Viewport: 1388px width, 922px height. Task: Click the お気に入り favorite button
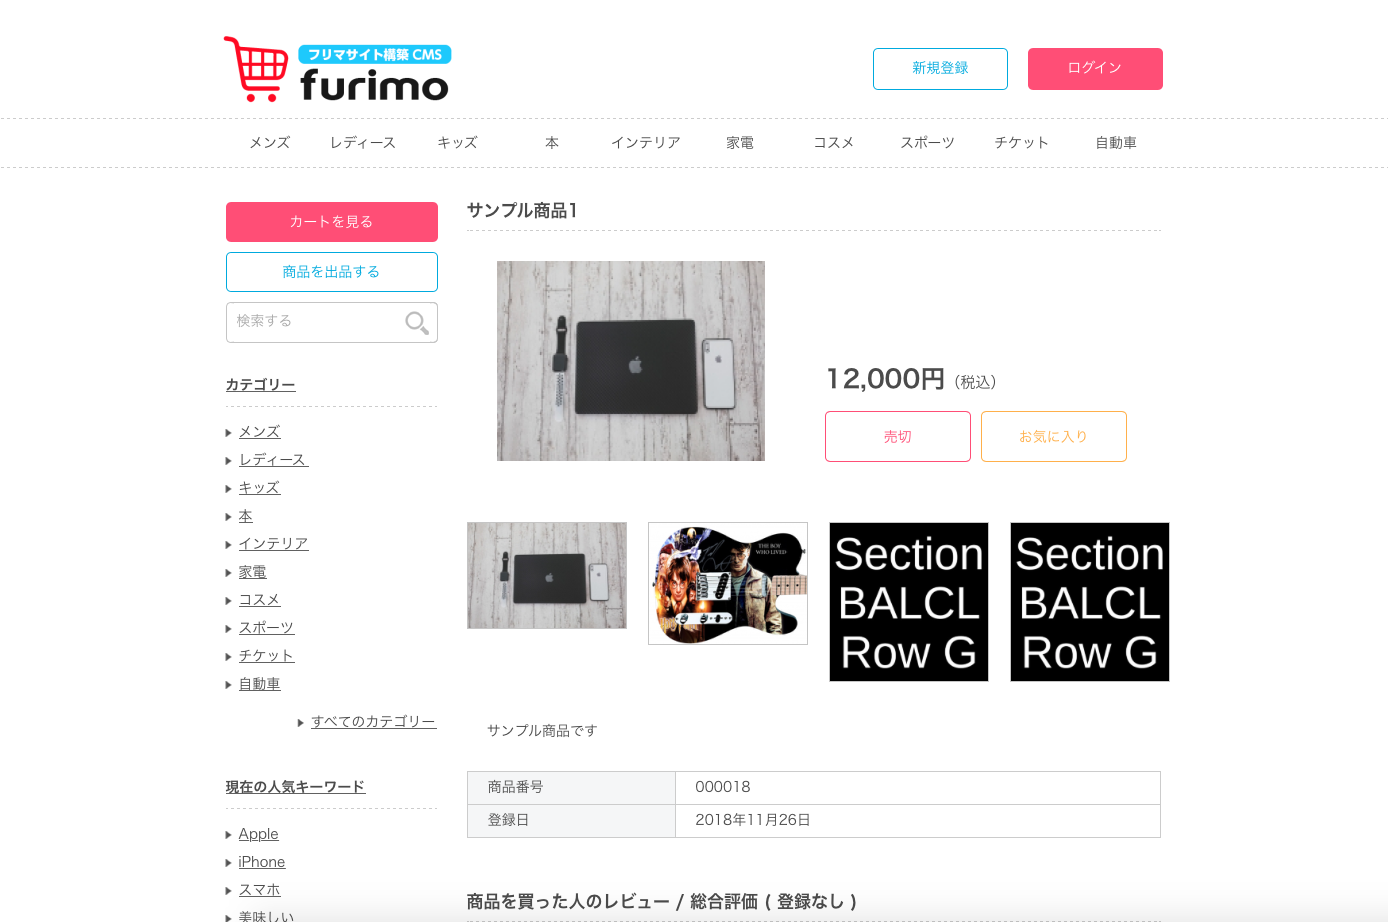pyautogui.click(x=1054, y=437)
